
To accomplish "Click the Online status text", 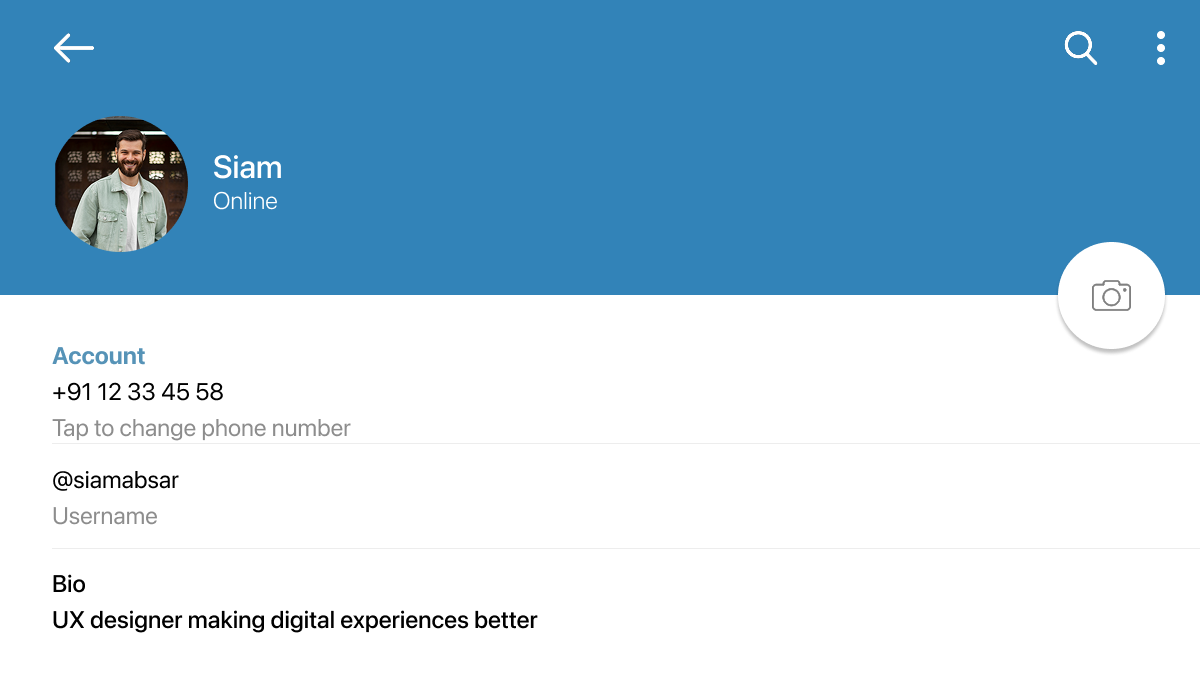I will pyautogui.click(x=245, y=201).
